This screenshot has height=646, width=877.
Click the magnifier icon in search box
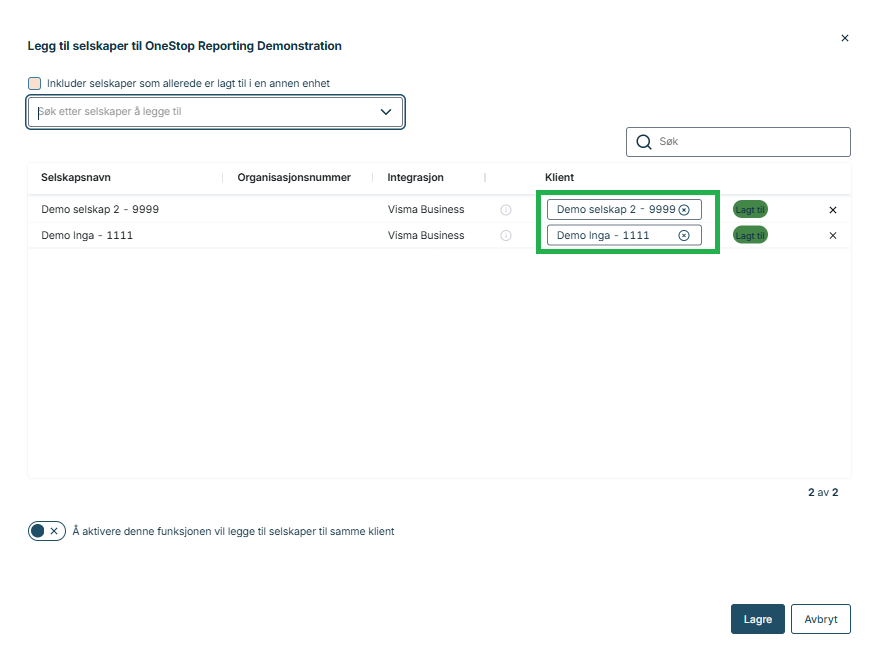(643, 142)
